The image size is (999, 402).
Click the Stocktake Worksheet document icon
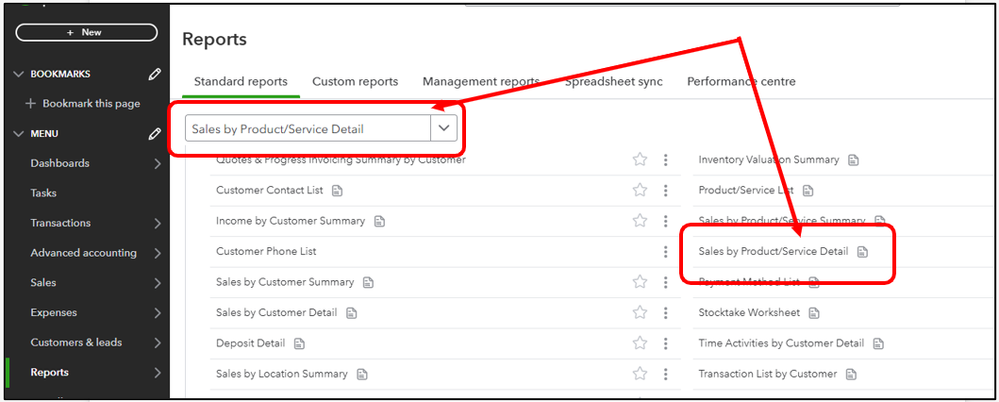click(814, 313)
